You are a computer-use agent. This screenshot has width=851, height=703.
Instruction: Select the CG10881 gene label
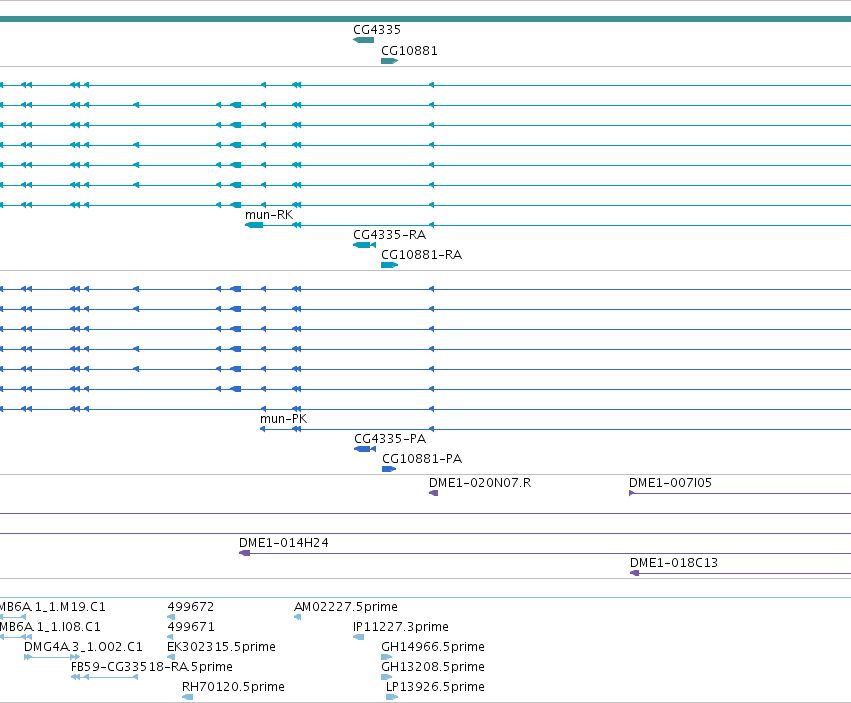[409, 50]
